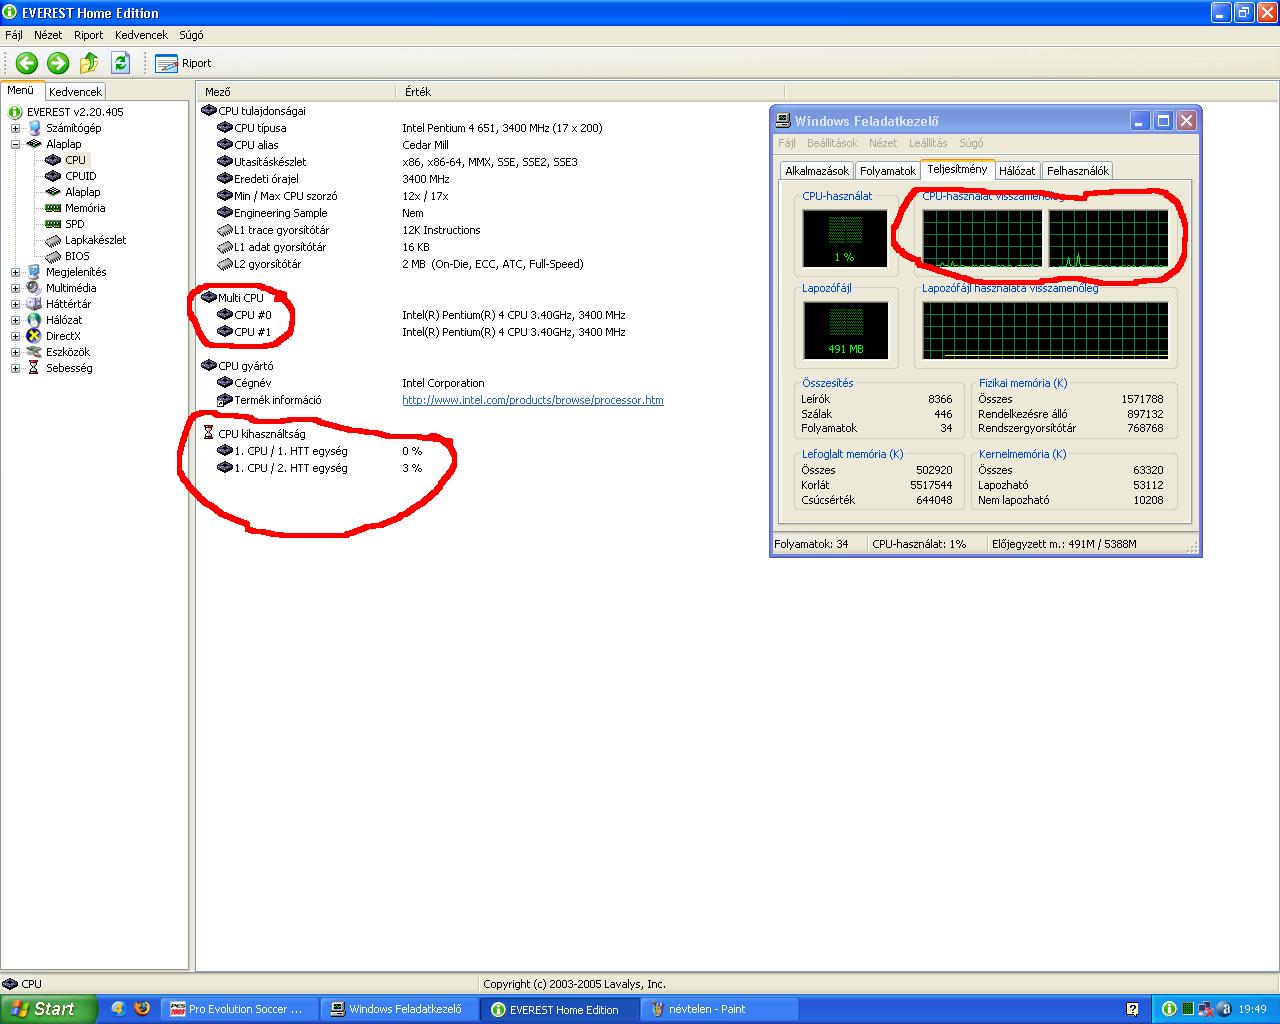Open the Kedvencek menu in the menu bar
The width and height of the screenshot is (1280, 1024).
[141, 35]
